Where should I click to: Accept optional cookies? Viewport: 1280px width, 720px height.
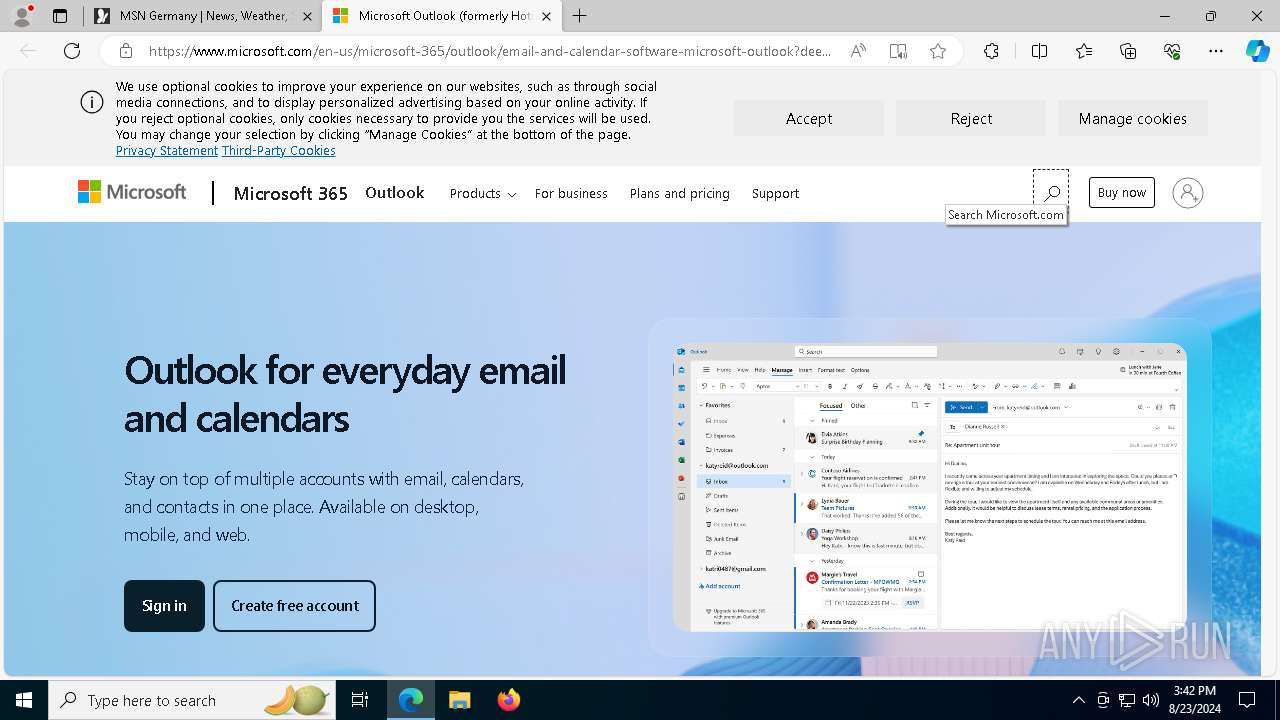point(809,118)
